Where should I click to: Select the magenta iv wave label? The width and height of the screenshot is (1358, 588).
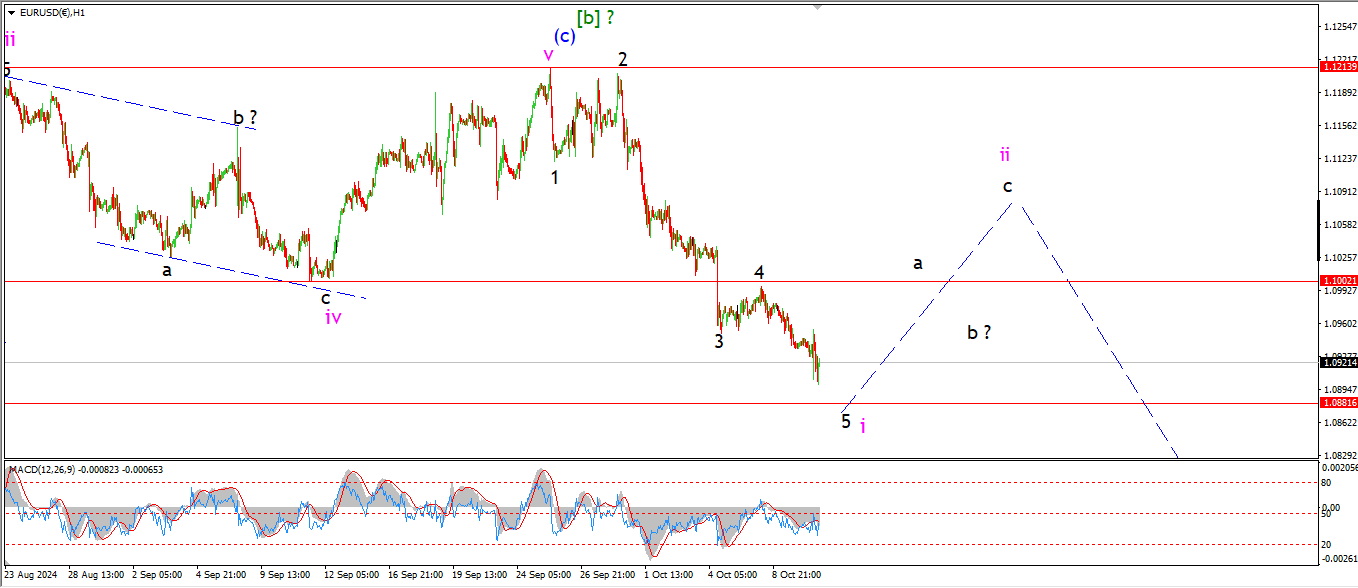pos(333,317)
